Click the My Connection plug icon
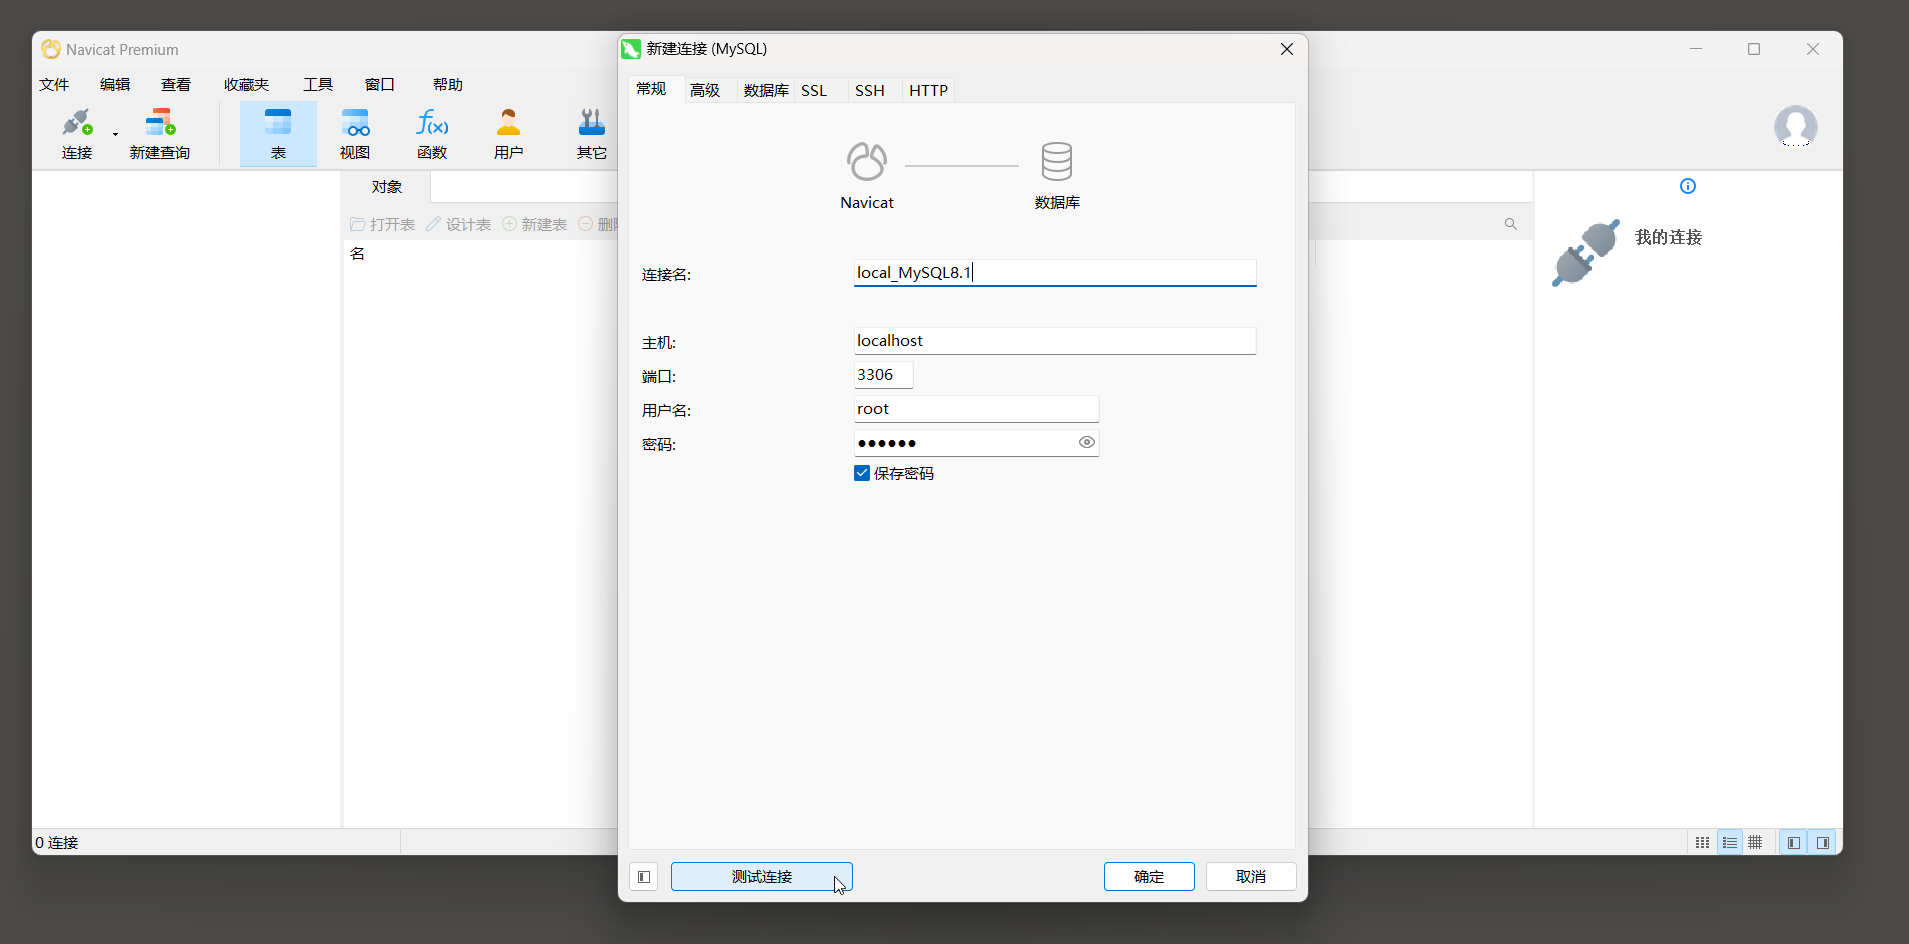Image resolution: width=1909 pixels, height=944 pixels. click(x=1586, y=253)
